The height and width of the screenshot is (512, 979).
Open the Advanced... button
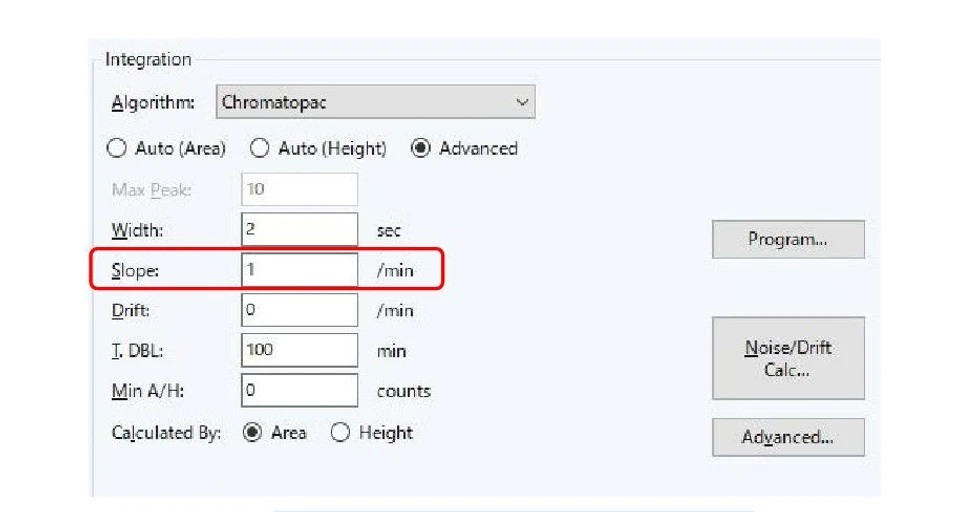(788, 437)
